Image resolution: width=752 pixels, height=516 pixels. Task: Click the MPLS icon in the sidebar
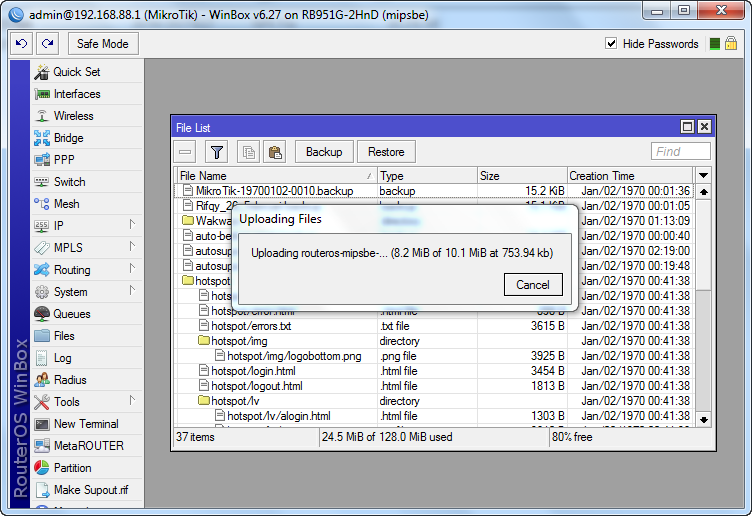point(42,248)
